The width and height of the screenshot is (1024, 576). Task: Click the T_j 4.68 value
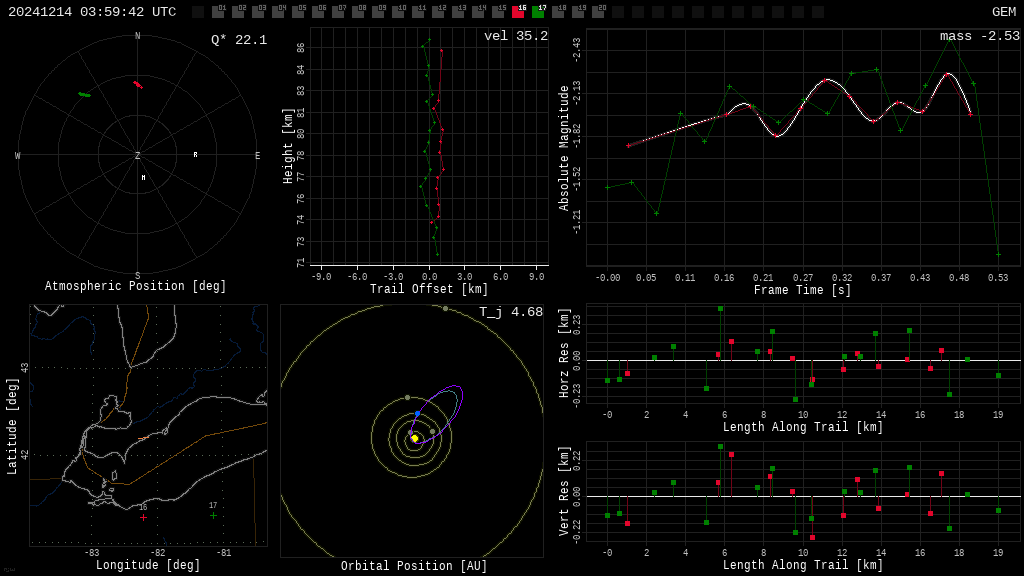pyautogui.click(x=511, y=312)
